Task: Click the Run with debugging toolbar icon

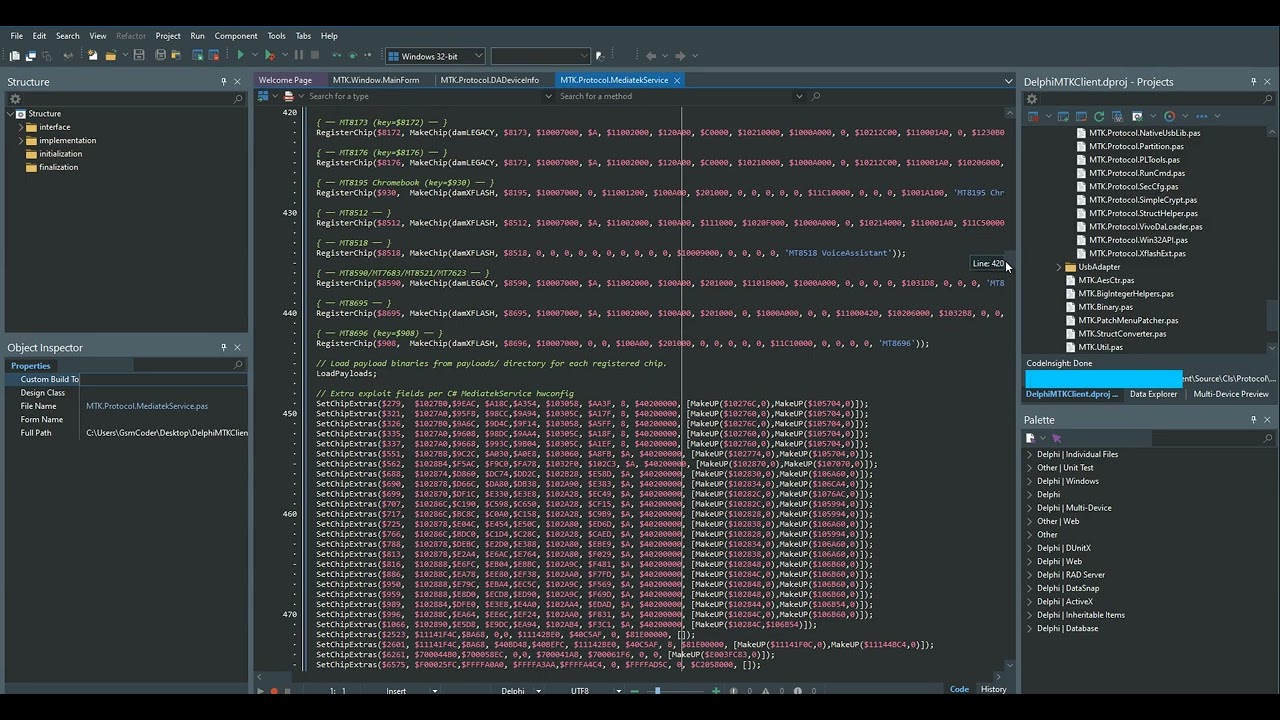Action: pos(270,55)
